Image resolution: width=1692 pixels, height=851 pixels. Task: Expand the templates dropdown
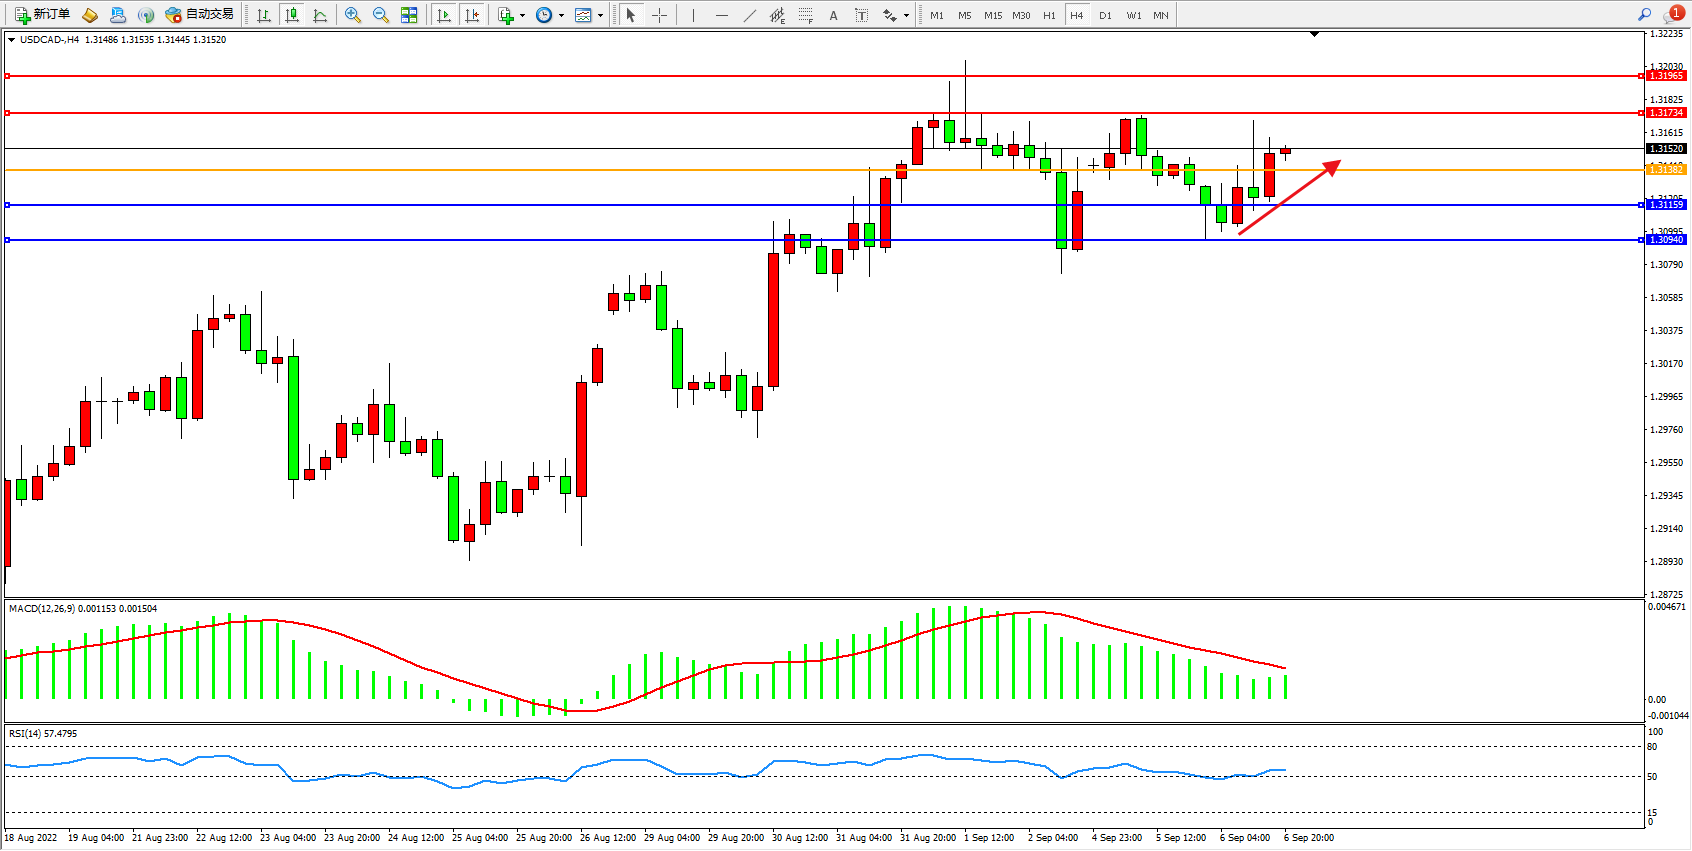coord(588,15)
